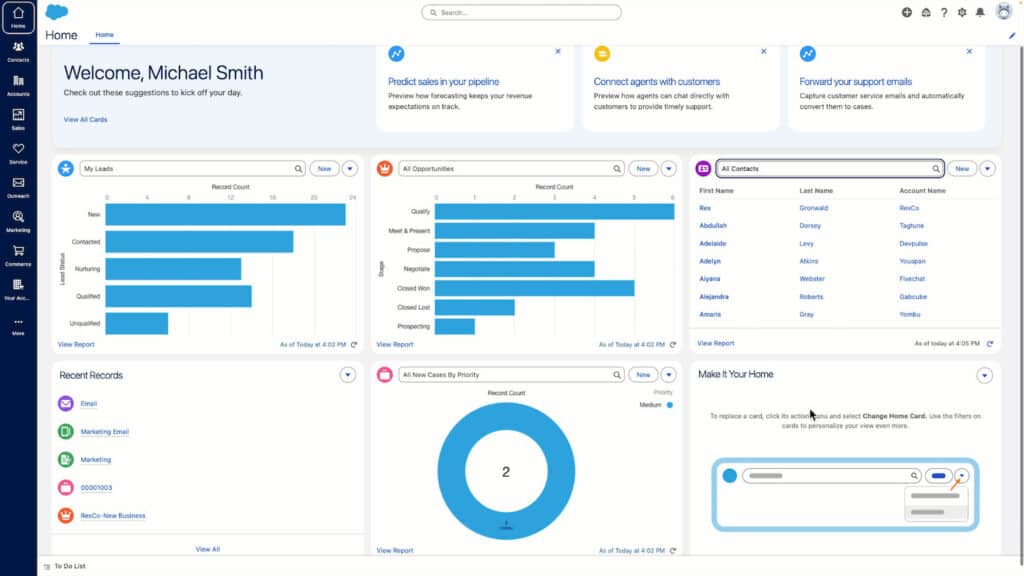Refresh the My Leads chart
This screenshot has width=1024, height=576.
coord(354,344)
